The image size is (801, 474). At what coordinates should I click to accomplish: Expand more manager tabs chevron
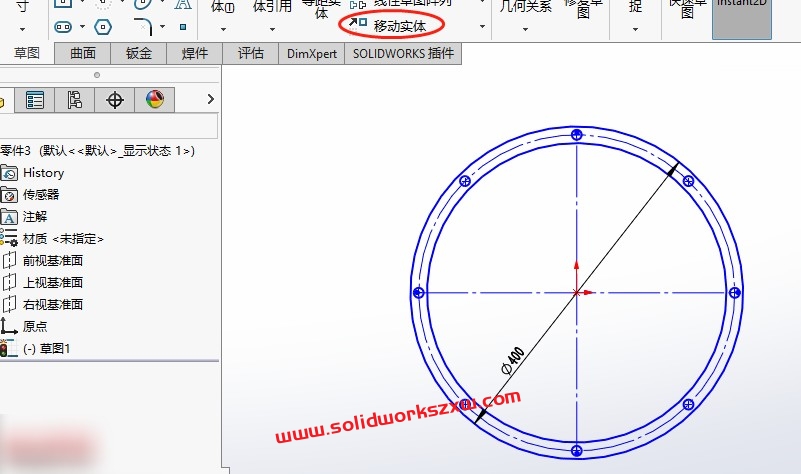(x=210, y=99)
